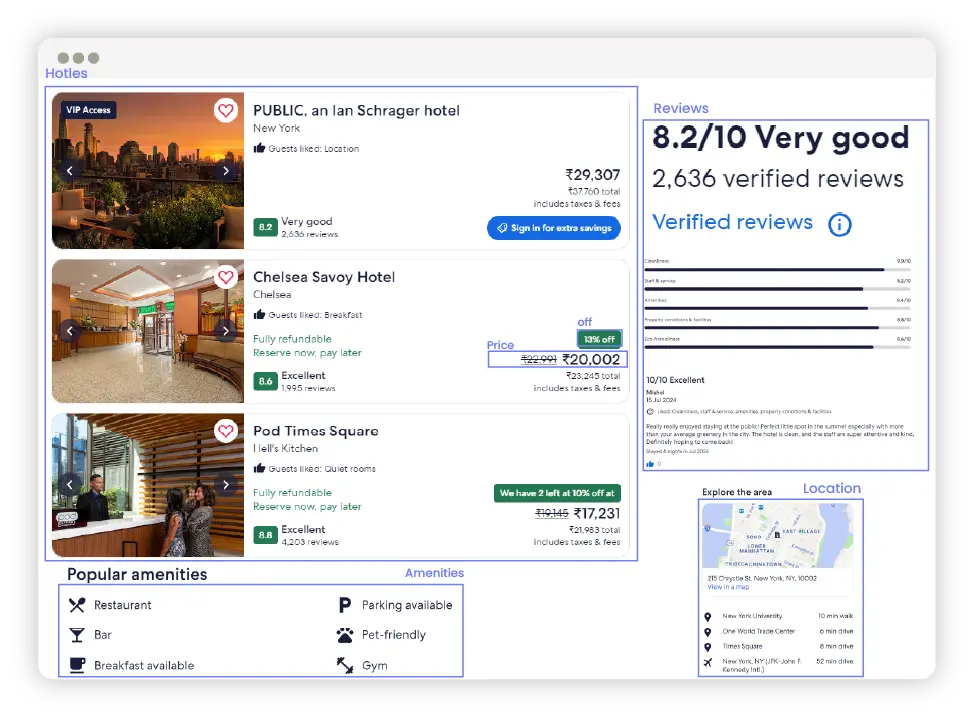Viewport: 974px width, 717px height.
Task: Click the 8.8 rating badge on Pod
Action: [x=265, y=535]
